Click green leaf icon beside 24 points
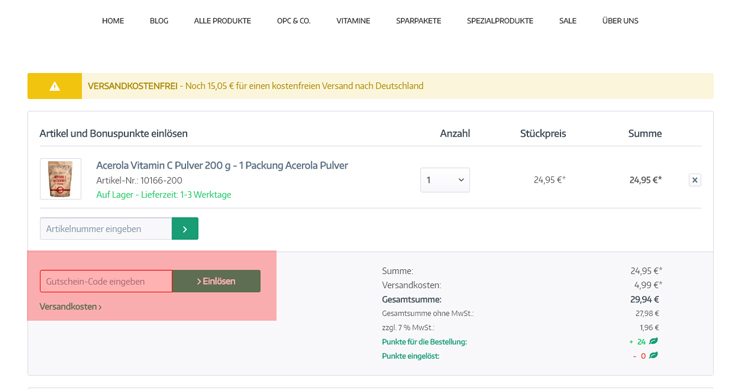740x389 pixels. click(x=653, y=341)
